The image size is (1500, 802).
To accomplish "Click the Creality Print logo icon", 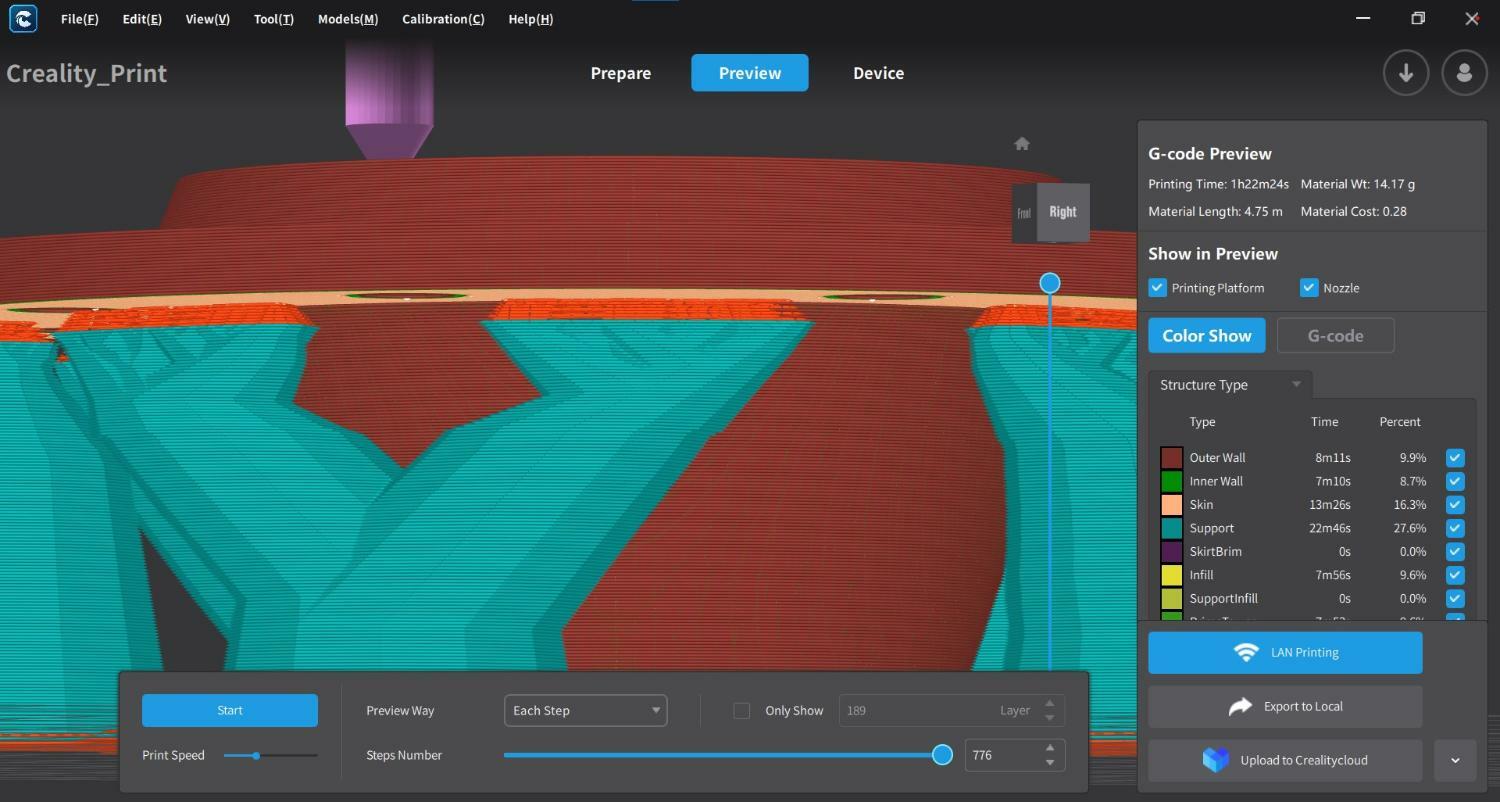I will click(x=23, y=18).
